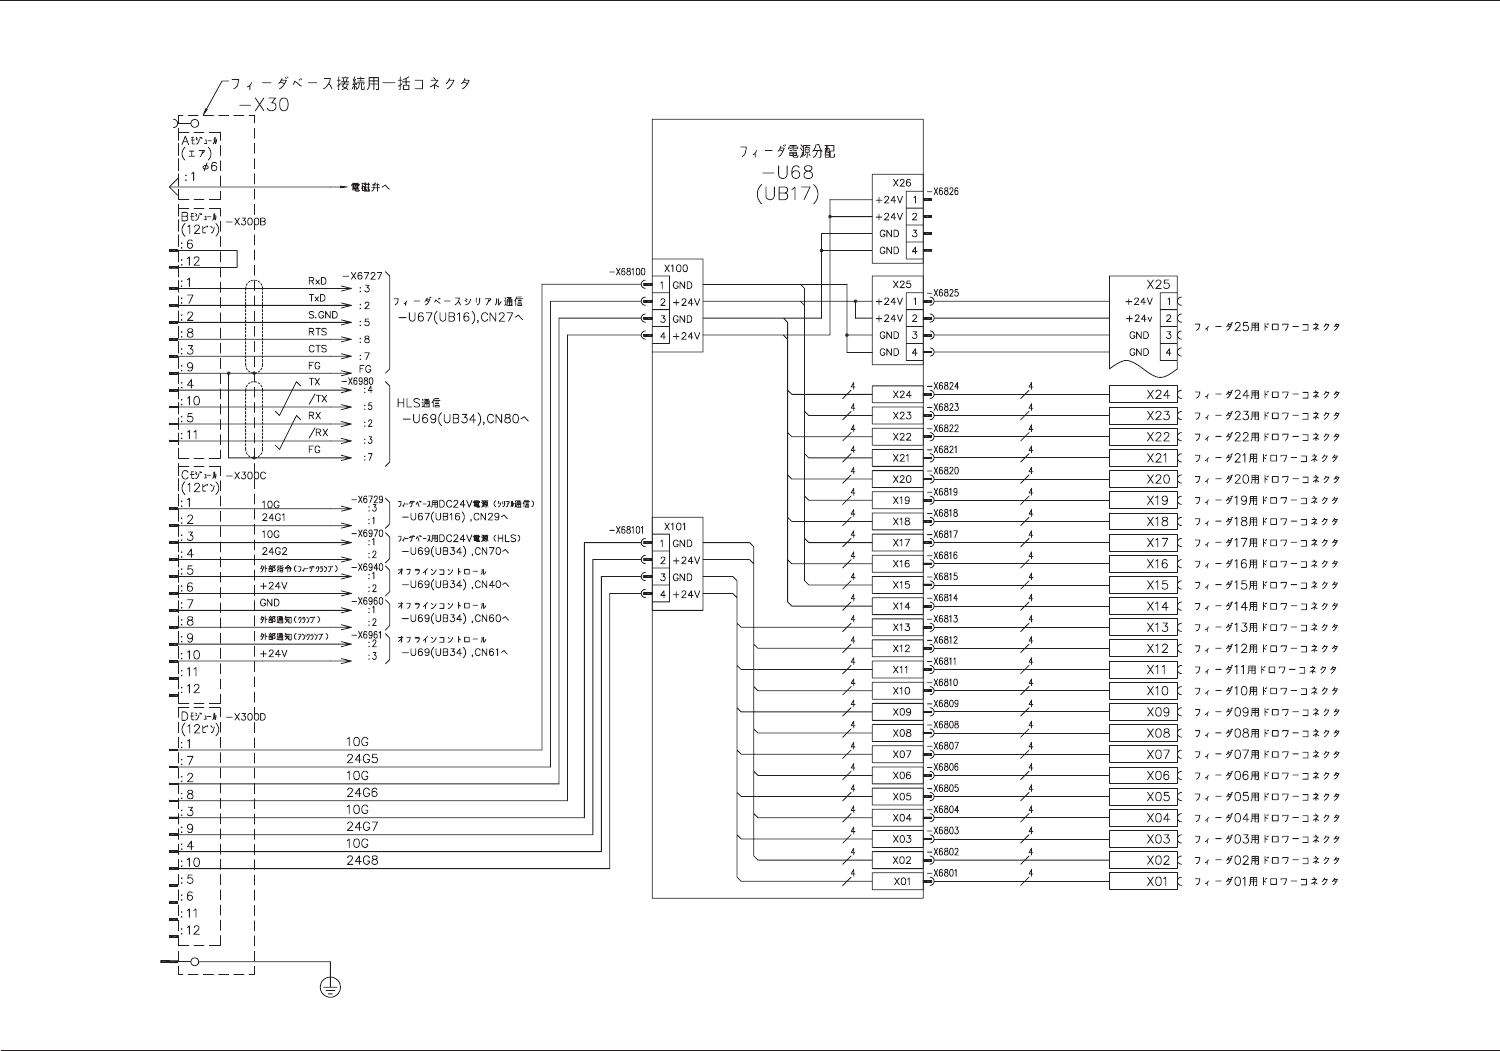Select the right-side X01 drawer connector box
This screenshot has height=1051, width=1500.
[1144, 882]
